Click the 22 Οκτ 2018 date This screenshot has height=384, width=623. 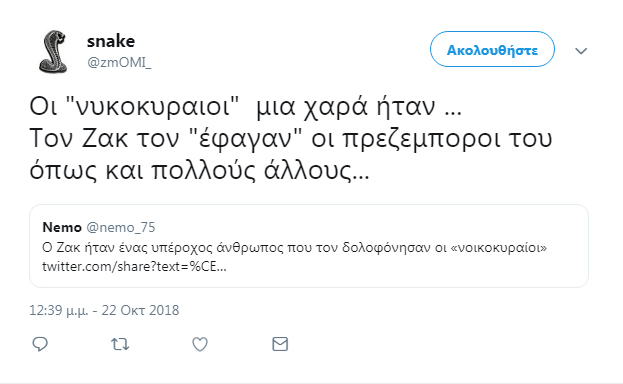pyautogui.click(x=140, y=310)
